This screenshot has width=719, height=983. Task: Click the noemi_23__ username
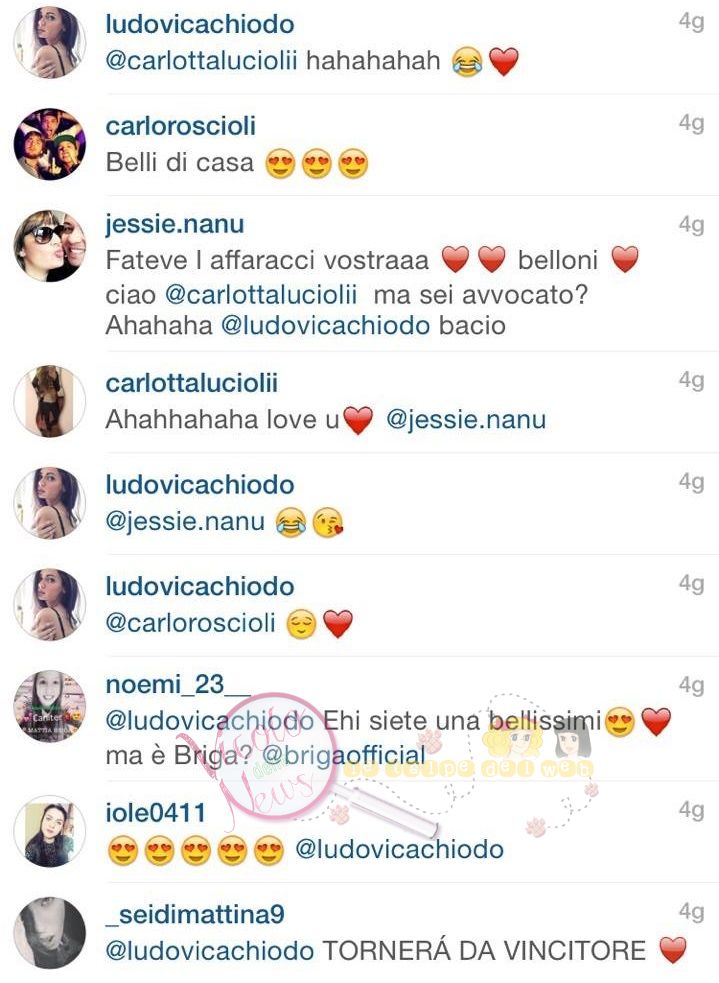point(178,685)
